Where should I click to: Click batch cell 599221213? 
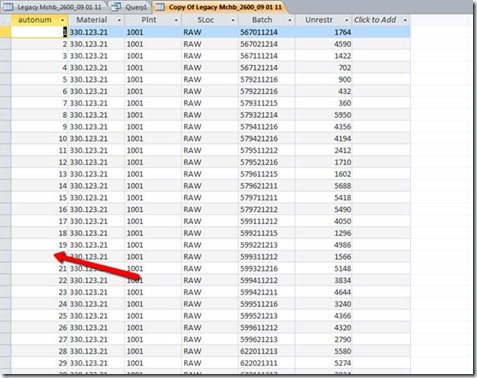point(267,245)
